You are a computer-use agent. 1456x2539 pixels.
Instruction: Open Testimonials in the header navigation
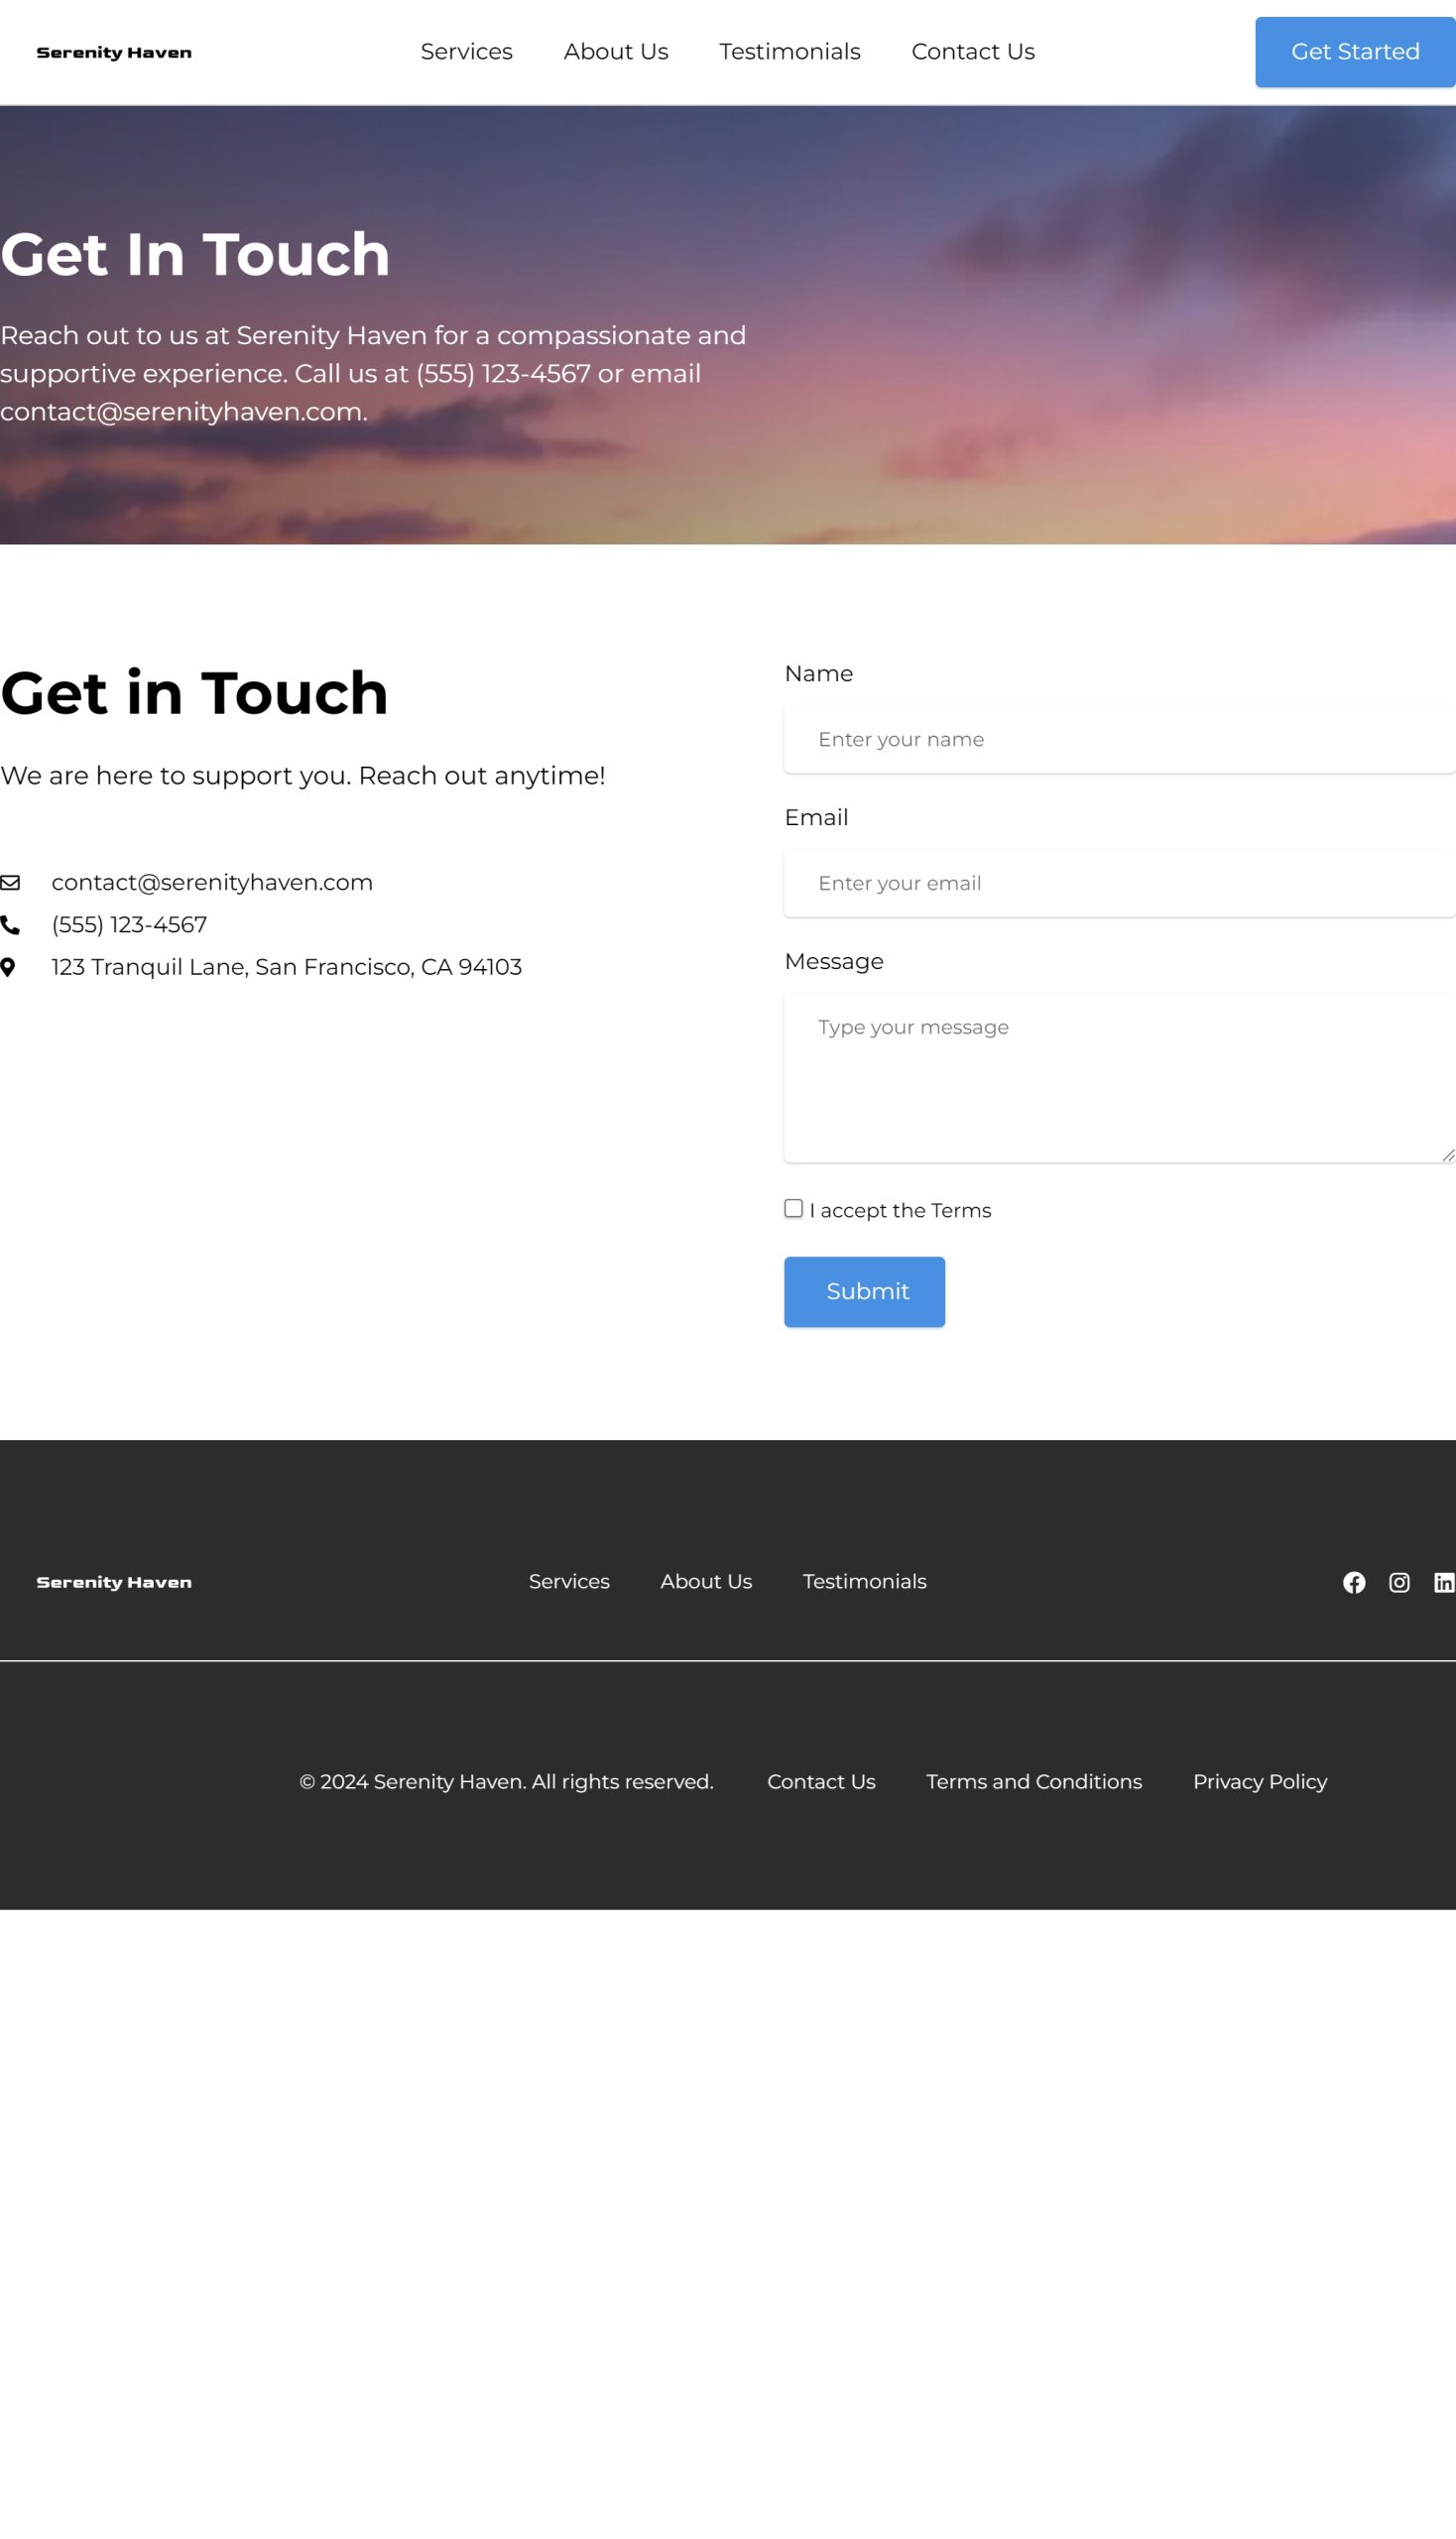[789, 52]
